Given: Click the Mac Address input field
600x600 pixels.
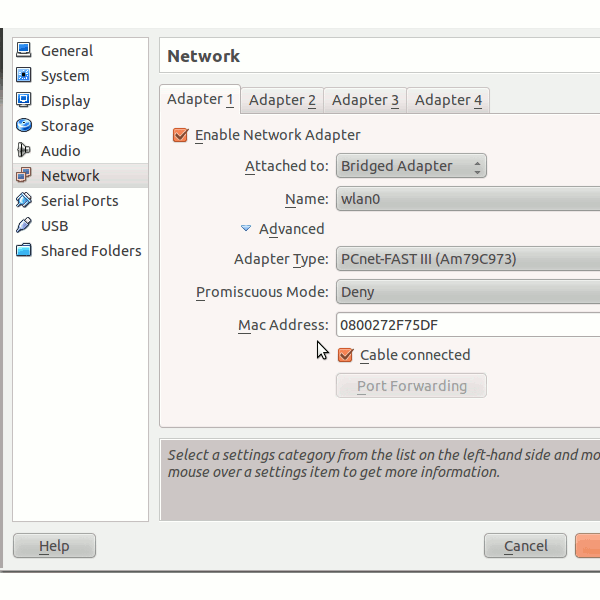Looking at the screenshot, I should (467, 325).
